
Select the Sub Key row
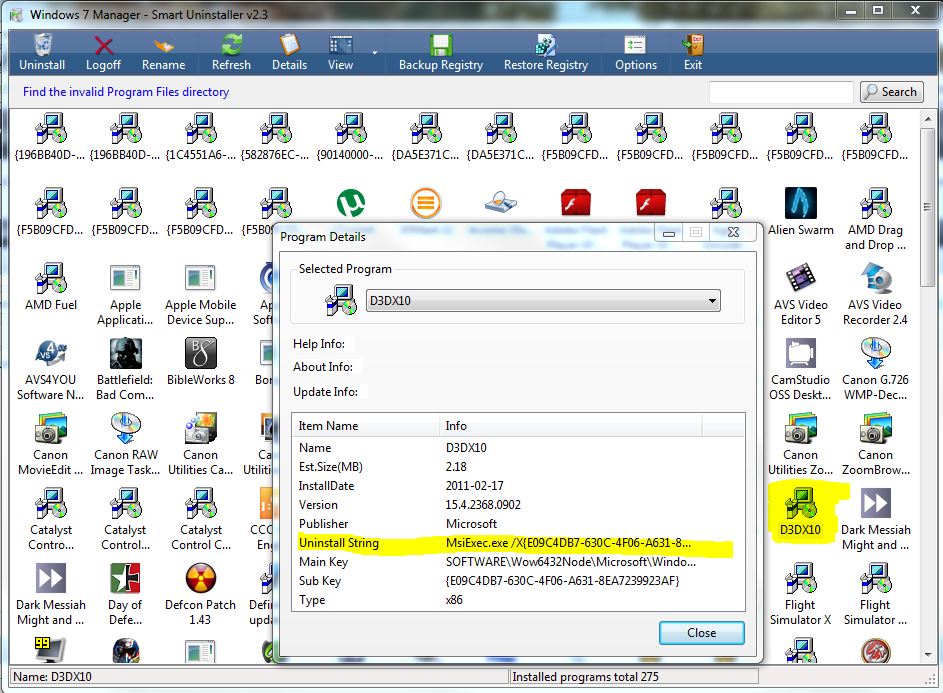(x=518, y=581)
